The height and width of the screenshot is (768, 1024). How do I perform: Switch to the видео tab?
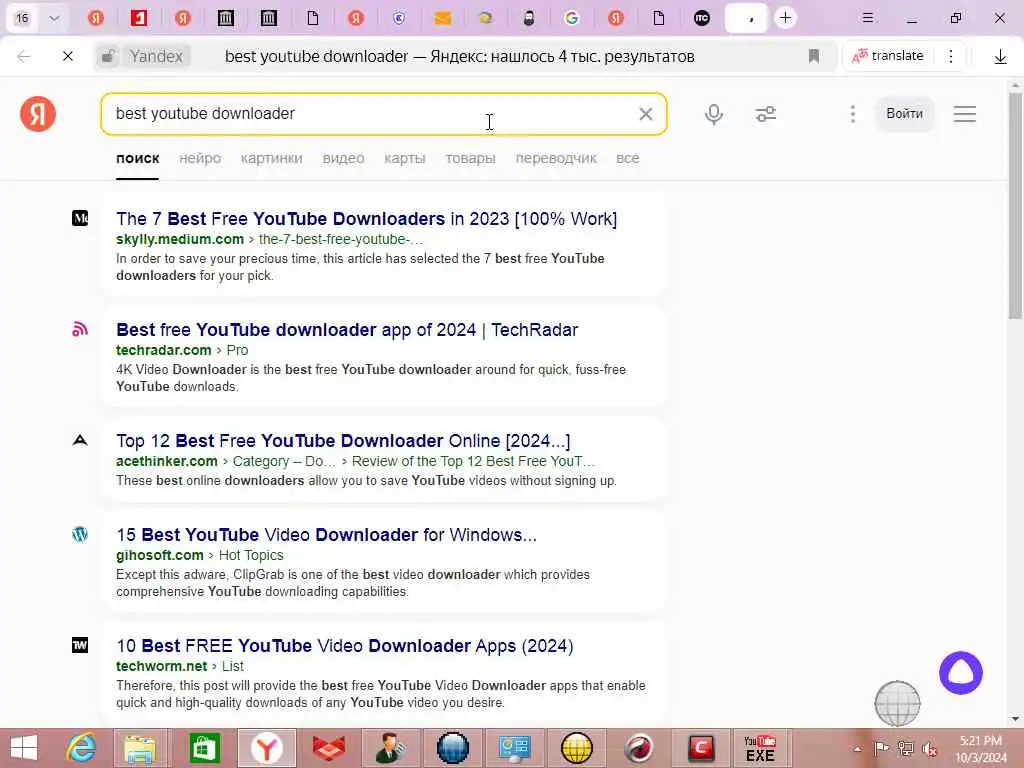click(343, 158)
